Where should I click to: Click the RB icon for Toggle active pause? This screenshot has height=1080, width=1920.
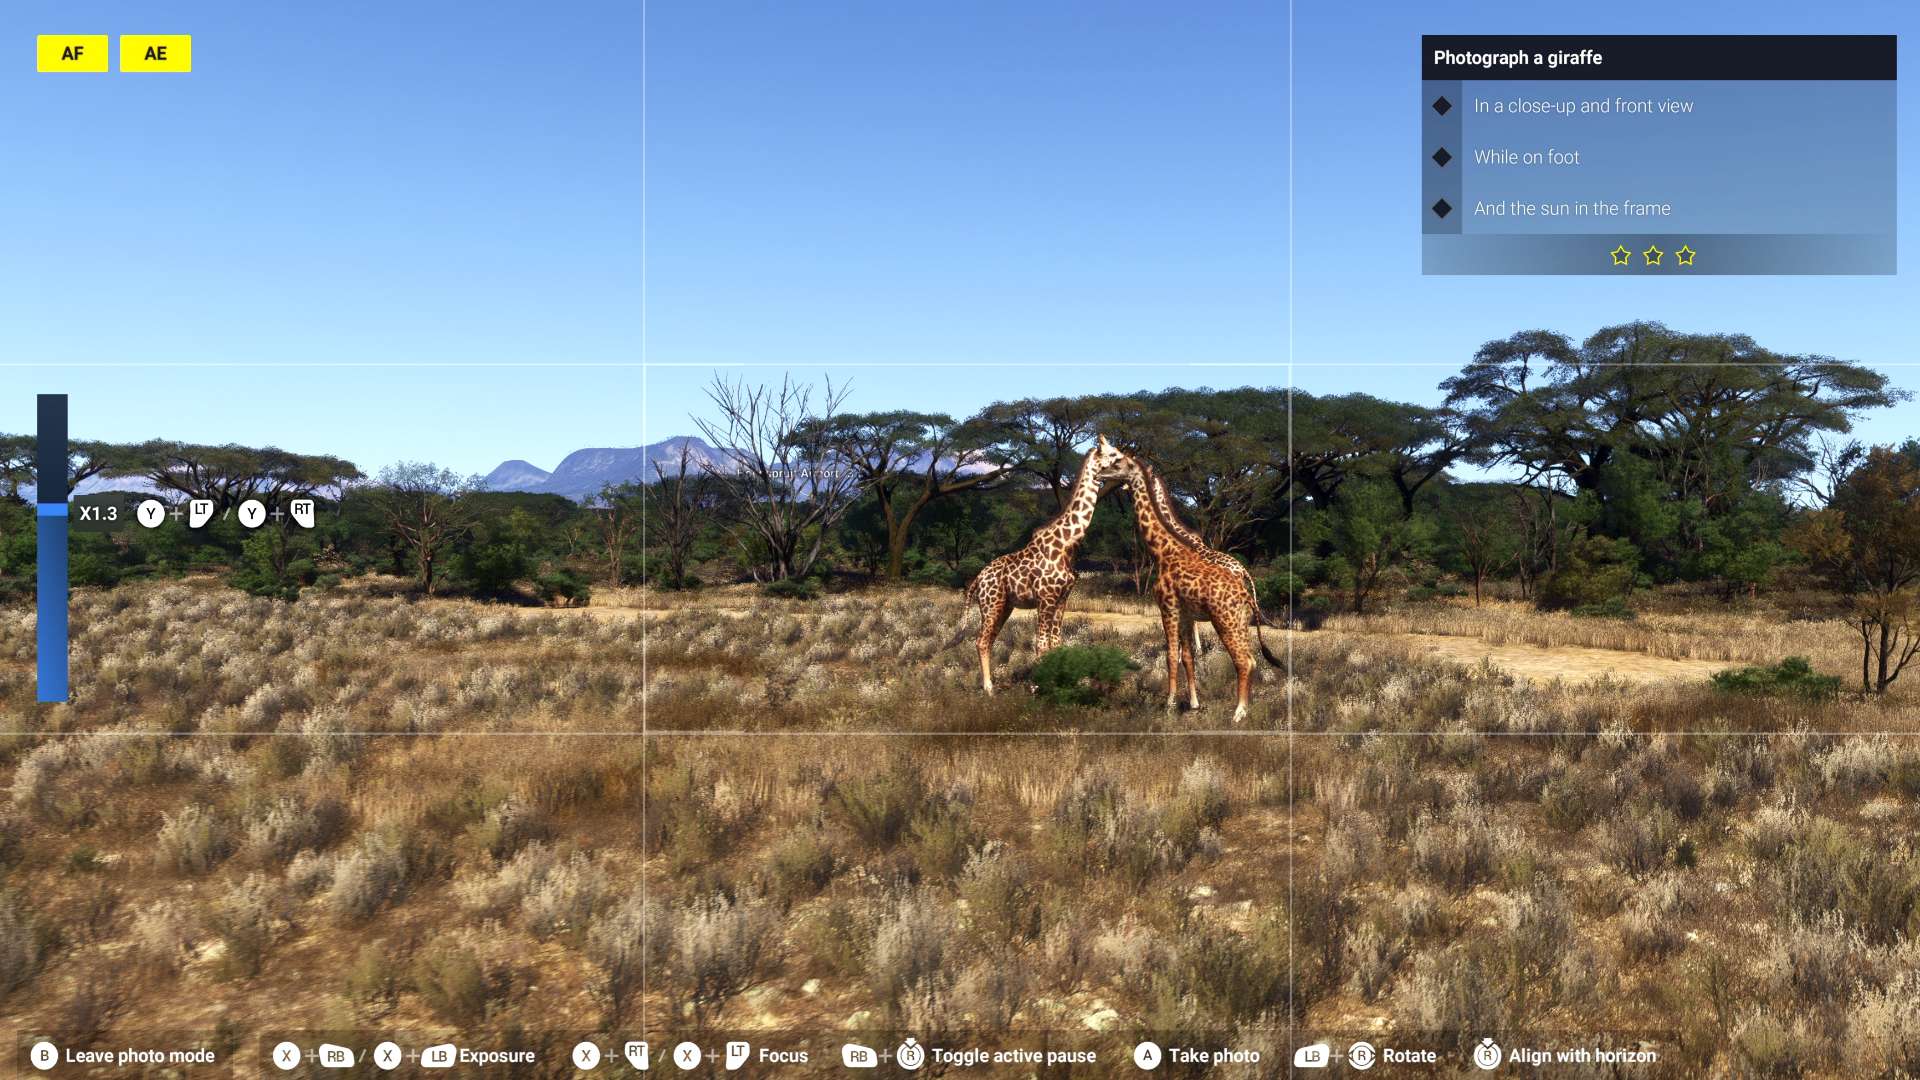tap(858, 1056)
